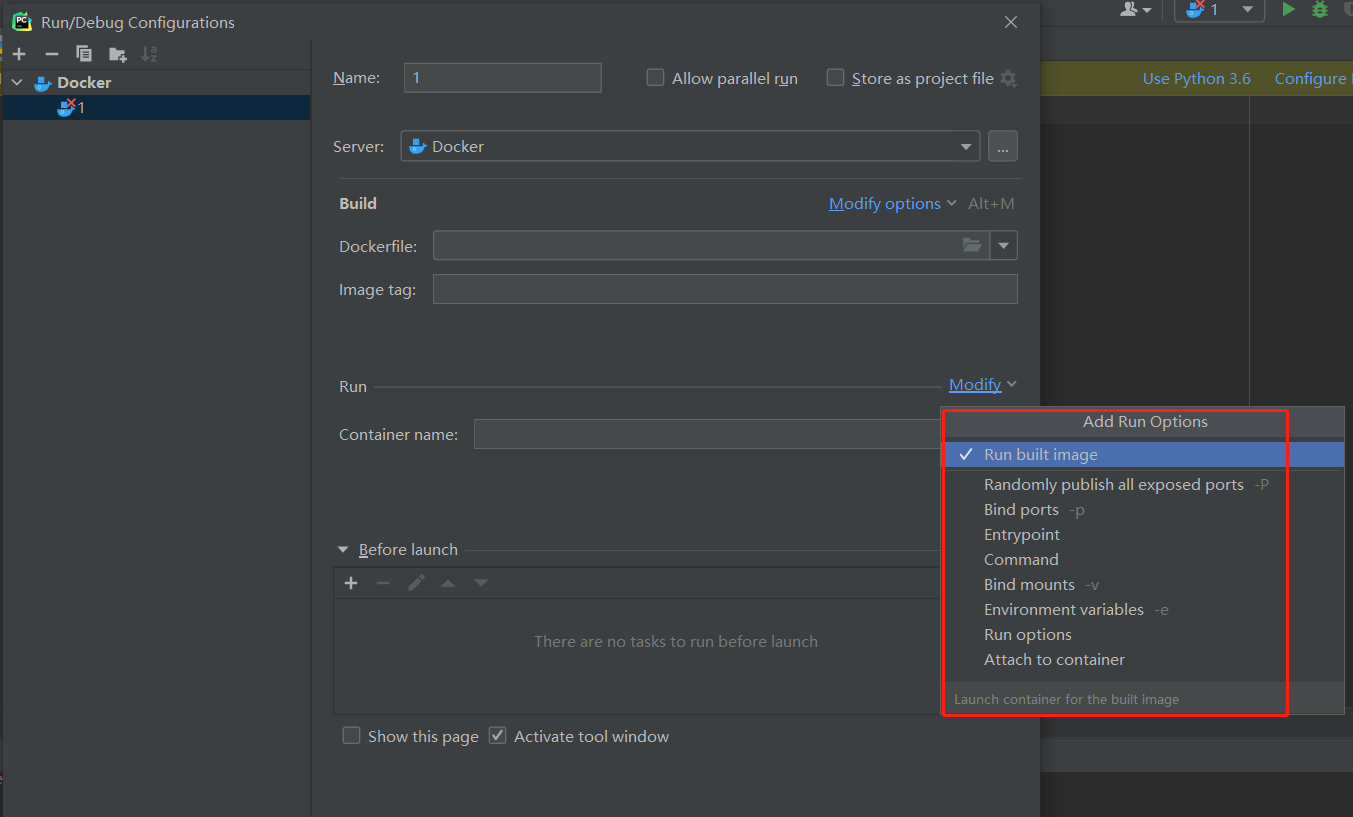1353x817 pixels.
Task: Open the Server Docker dropdown
Action: click(690, 146)
